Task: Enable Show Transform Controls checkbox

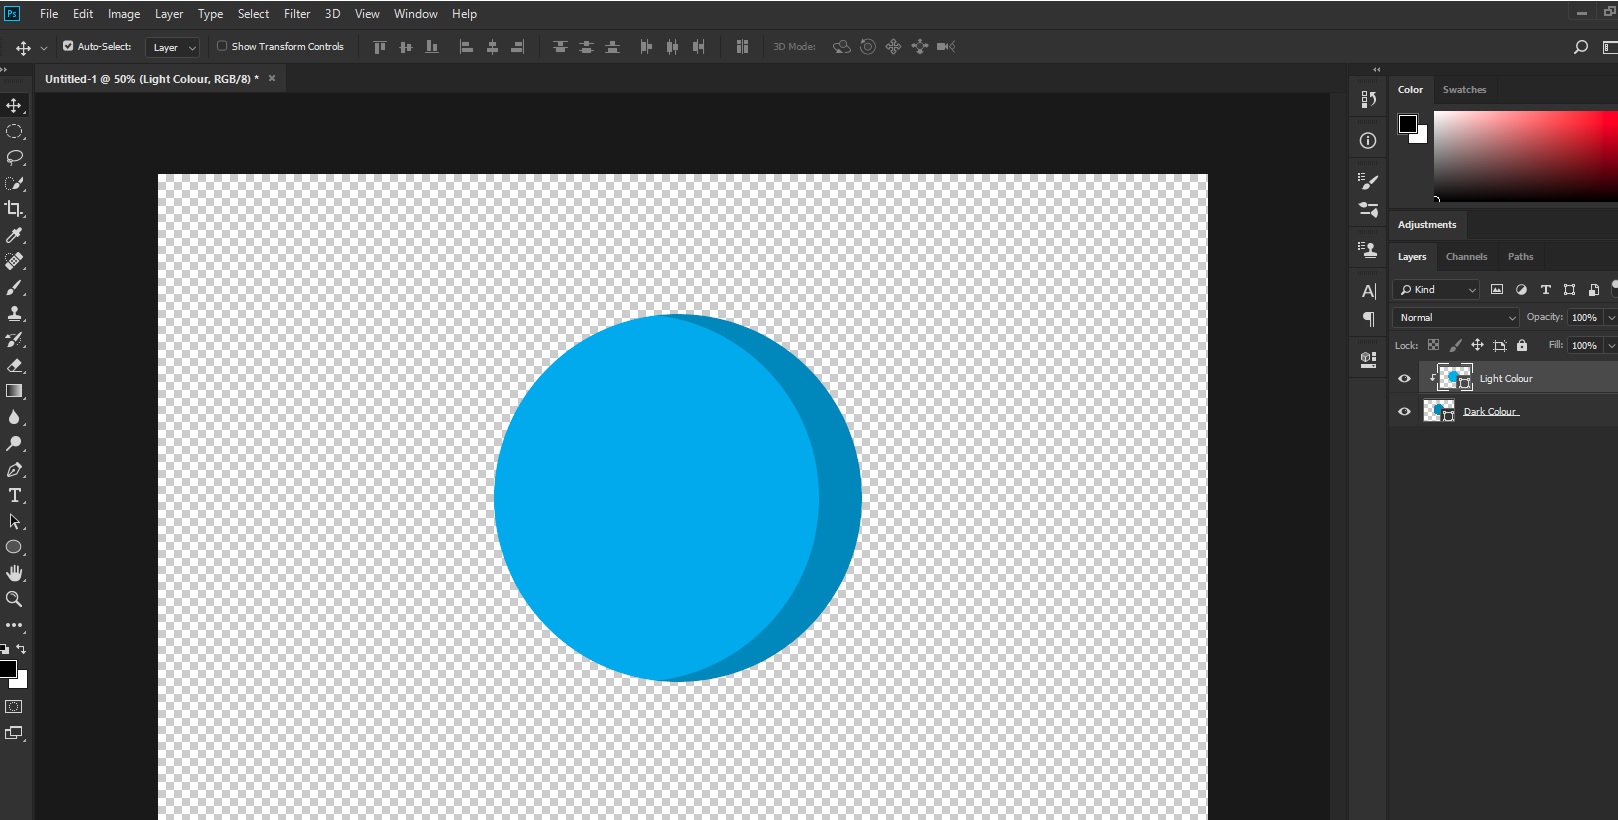Action: click(x=222, y=46)
